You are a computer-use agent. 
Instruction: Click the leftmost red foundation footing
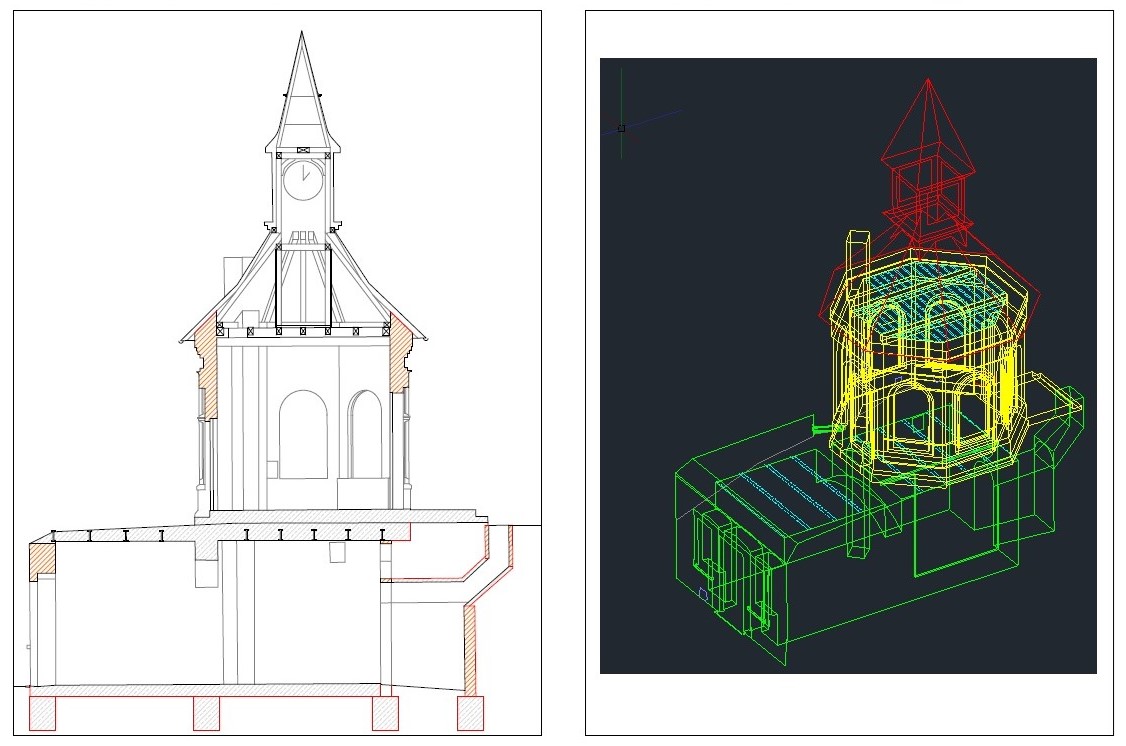[42, 713]
